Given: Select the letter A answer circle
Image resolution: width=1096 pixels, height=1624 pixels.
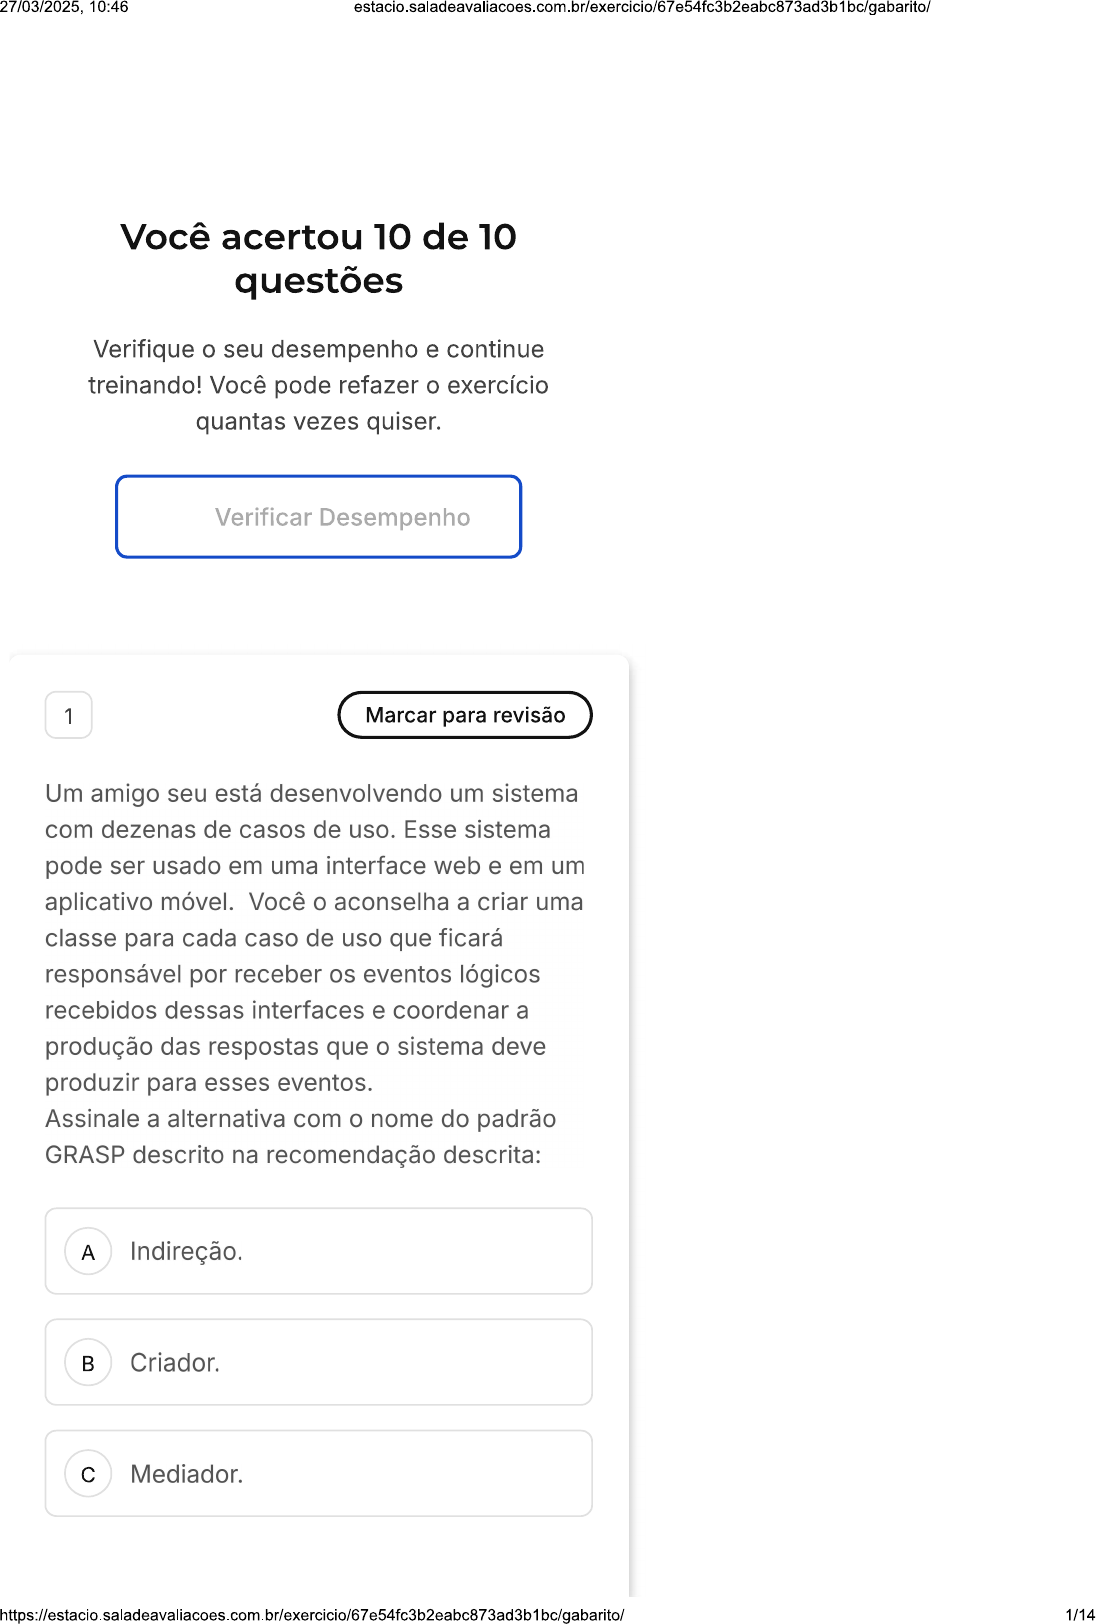Looking at the screenshot, I should pos(88,1252).
